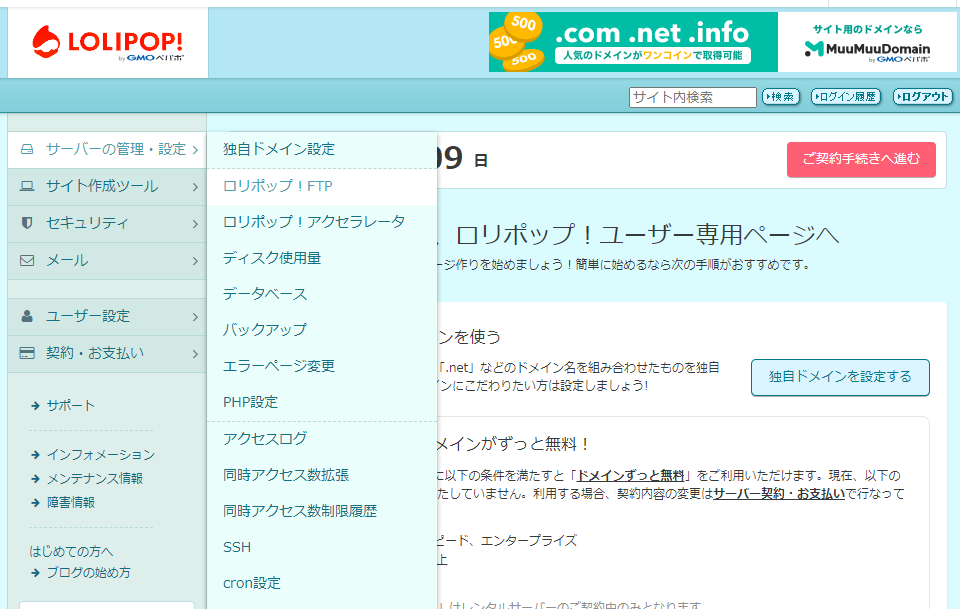Open 独自ドメイン設定 from the submenu
960x609 pixels.
point(322,149)
